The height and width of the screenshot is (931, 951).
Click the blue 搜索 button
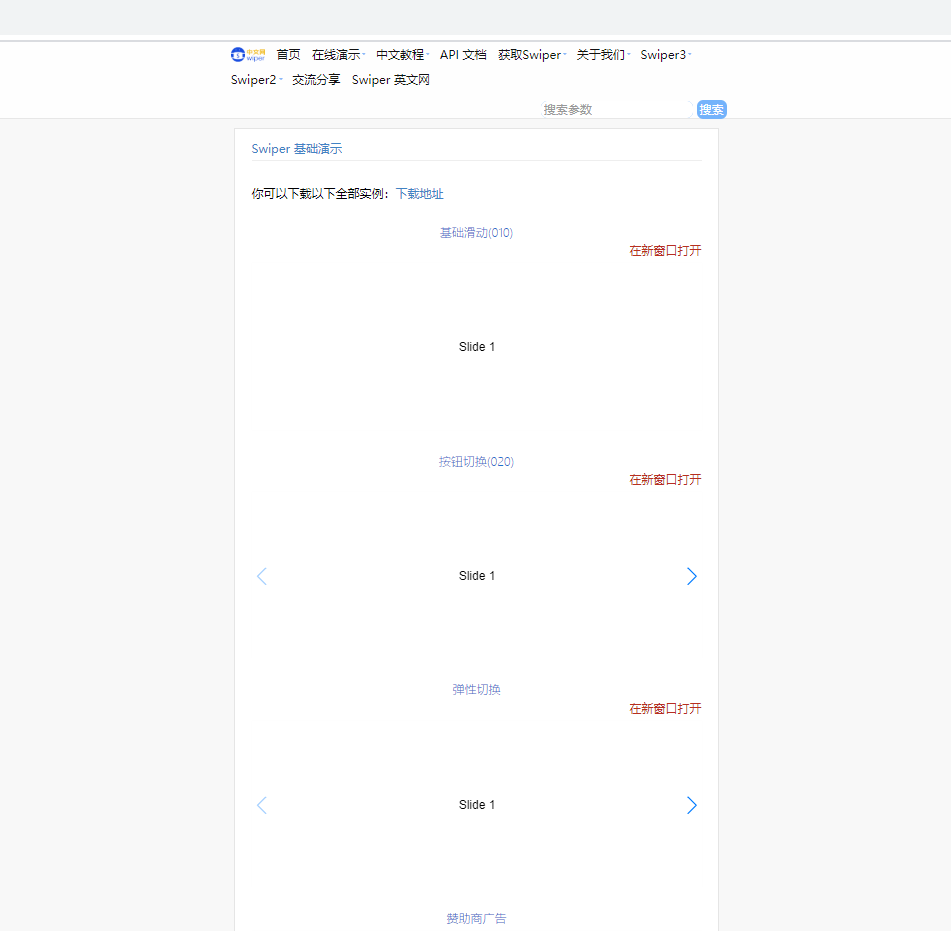711,109
